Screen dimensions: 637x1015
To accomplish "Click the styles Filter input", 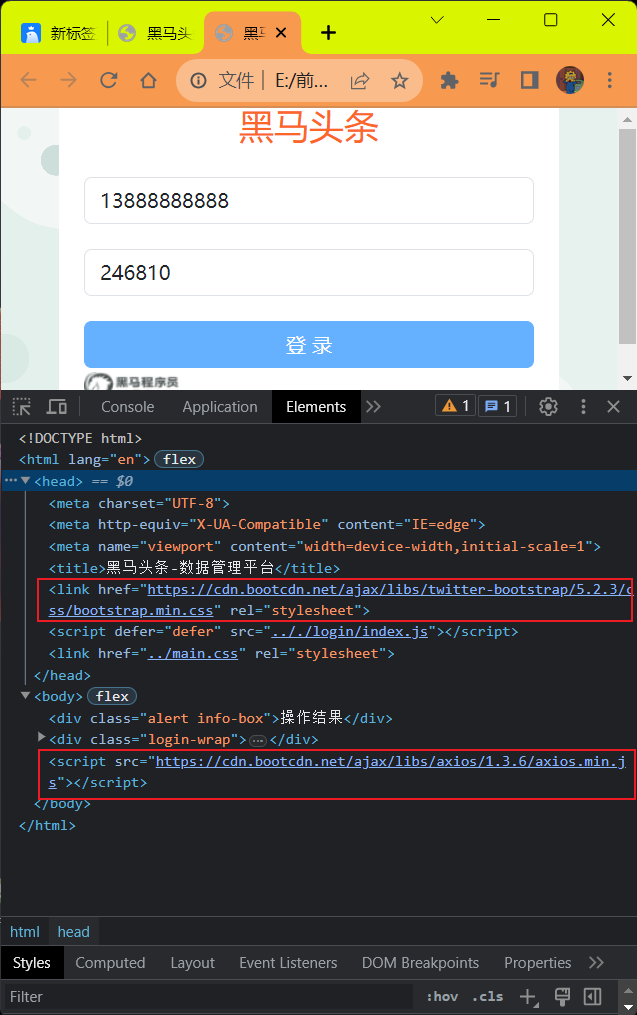I will click(x=207, y=996).
